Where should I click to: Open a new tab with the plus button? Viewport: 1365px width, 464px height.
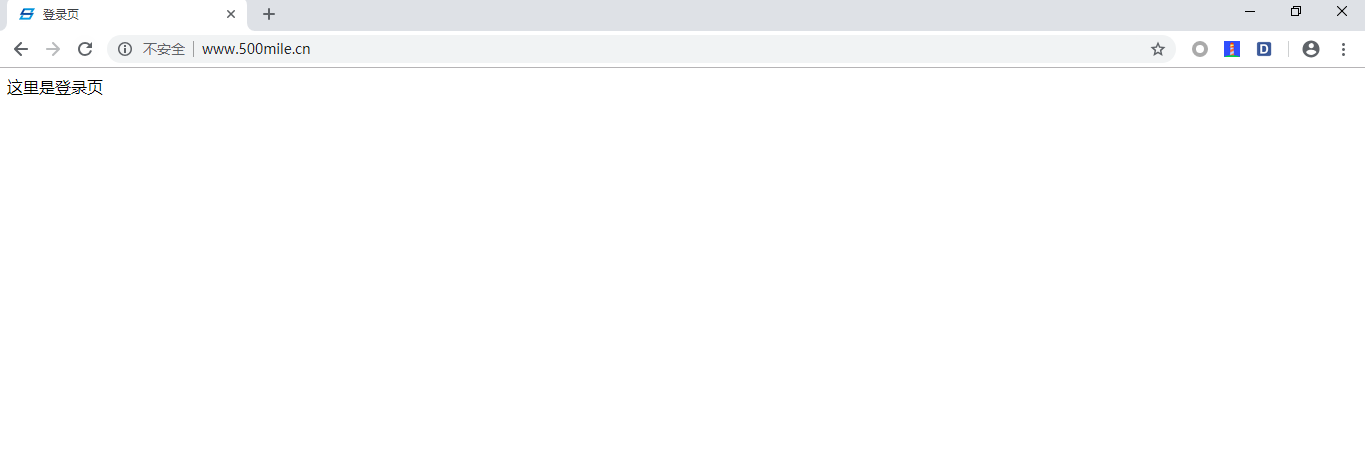click(x=269, y=14)
